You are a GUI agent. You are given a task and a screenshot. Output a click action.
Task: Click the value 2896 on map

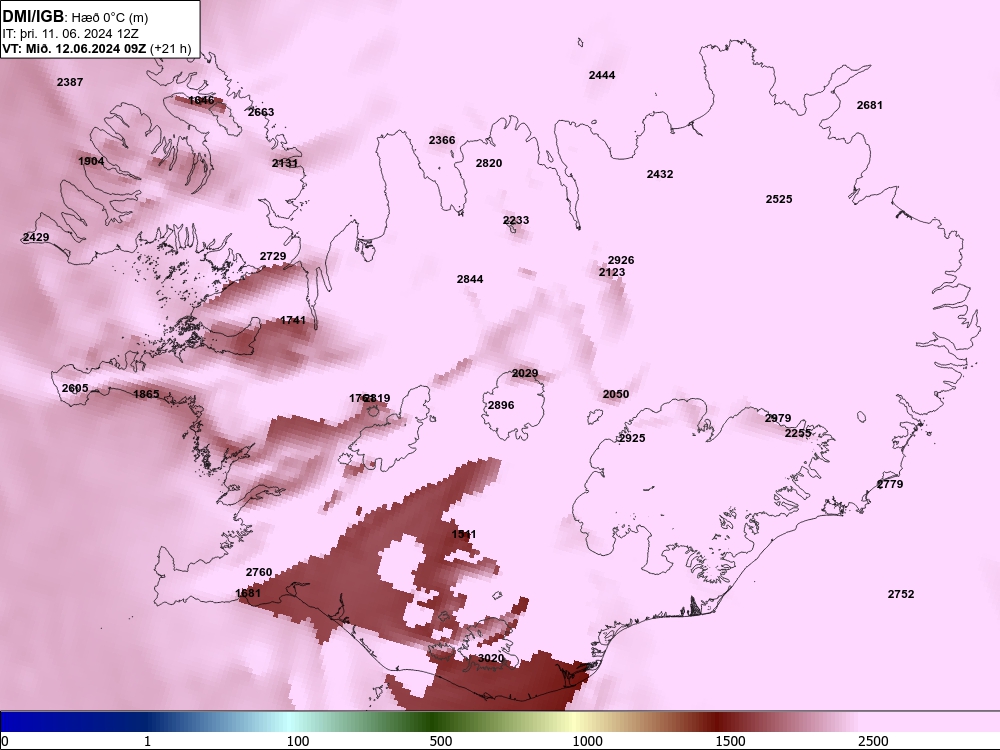[x=501, y=405]
